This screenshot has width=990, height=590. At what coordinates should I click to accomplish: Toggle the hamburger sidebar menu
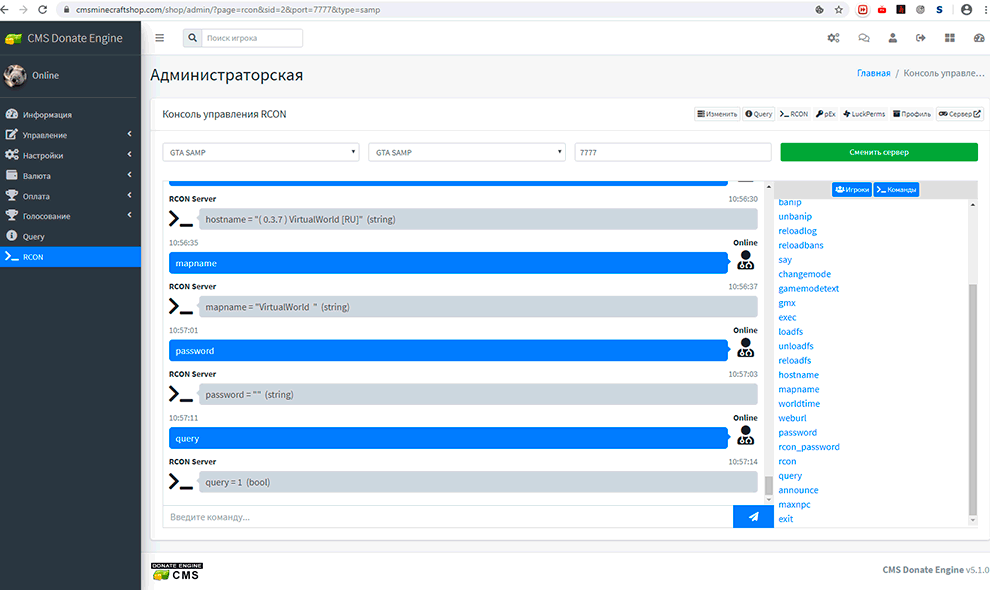click(160, 38)
